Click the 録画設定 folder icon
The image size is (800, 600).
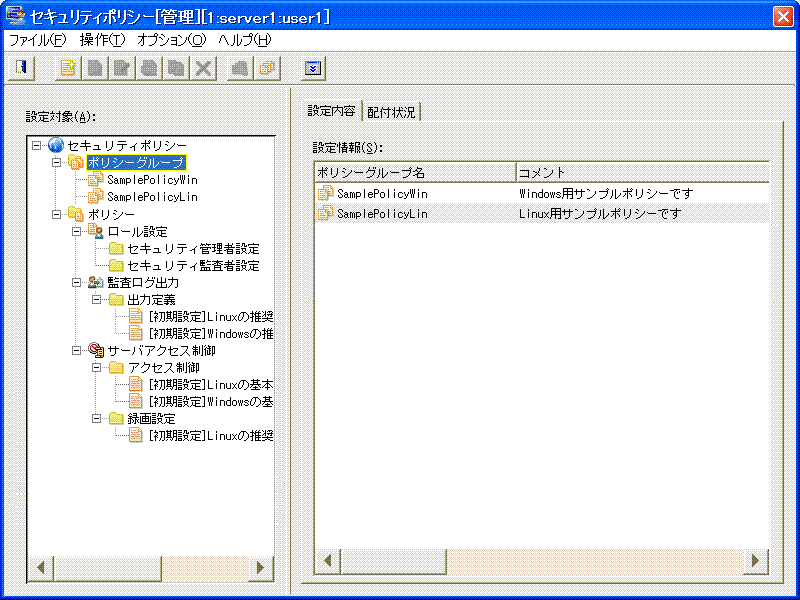pos(116,419)
